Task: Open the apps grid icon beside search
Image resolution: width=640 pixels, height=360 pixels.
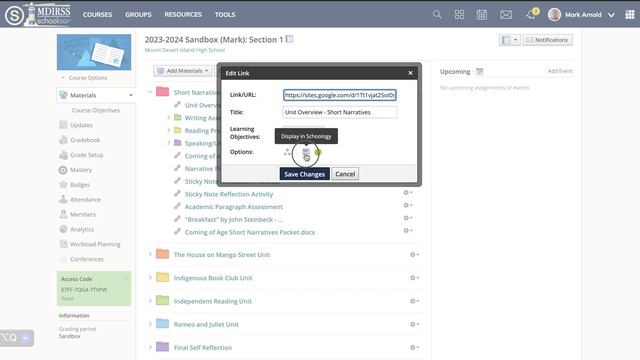Action: pyautogui.click(x=459, y=15)
